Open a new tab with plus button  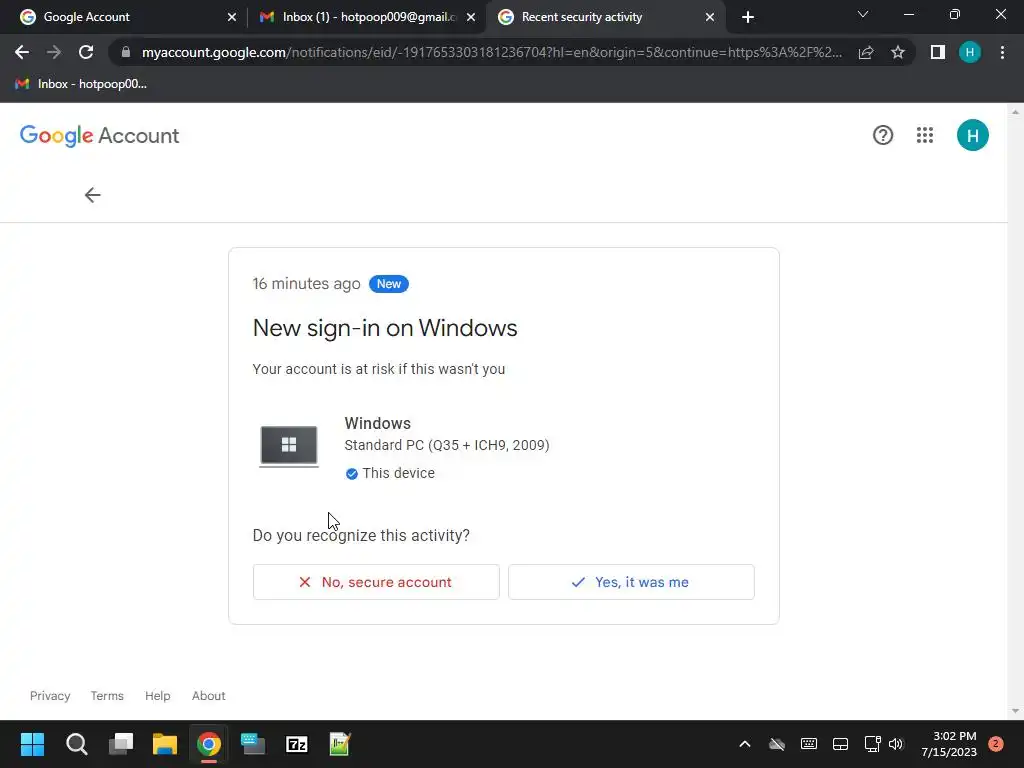(748, 17)
